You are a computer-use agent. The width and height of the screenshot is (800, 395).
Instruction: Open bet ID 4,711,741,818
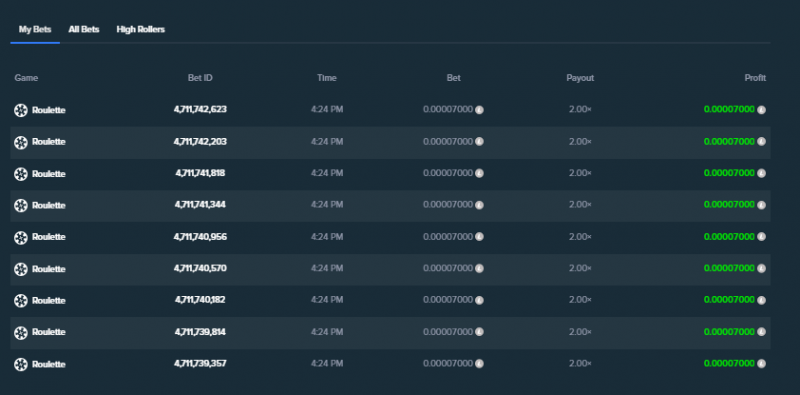200,173
